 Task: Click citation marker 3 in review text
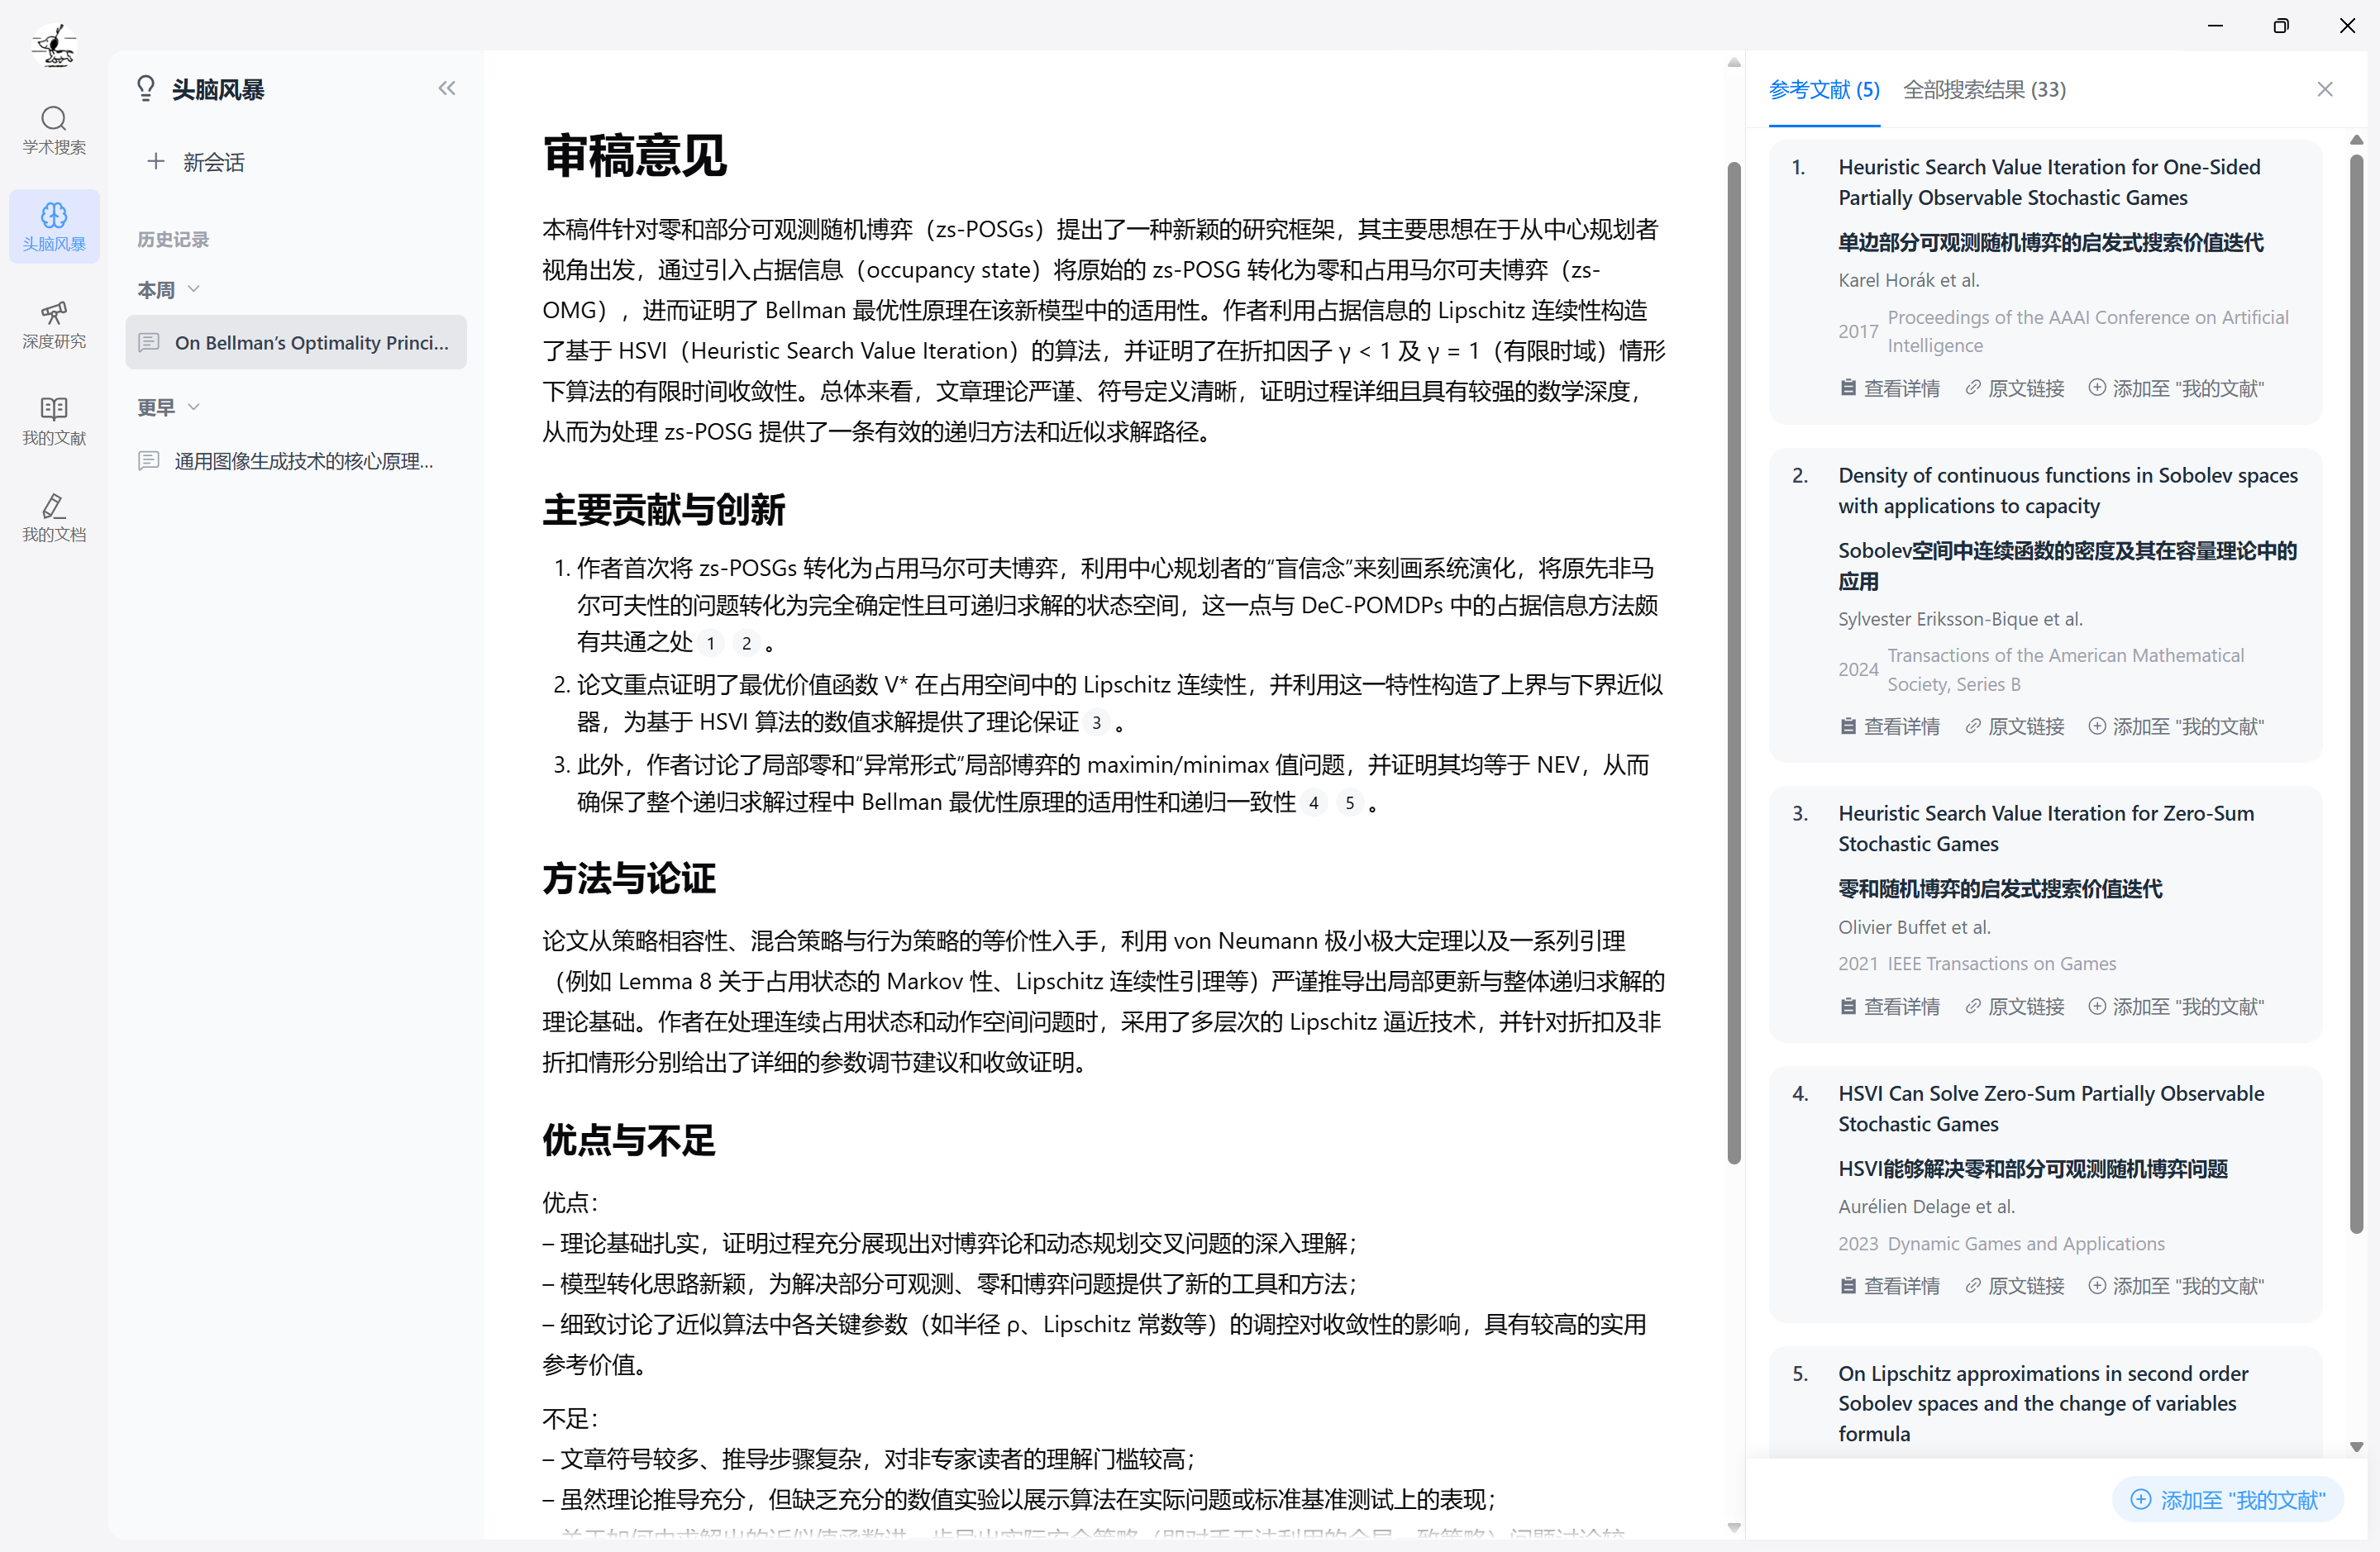tap(1096, 723)
